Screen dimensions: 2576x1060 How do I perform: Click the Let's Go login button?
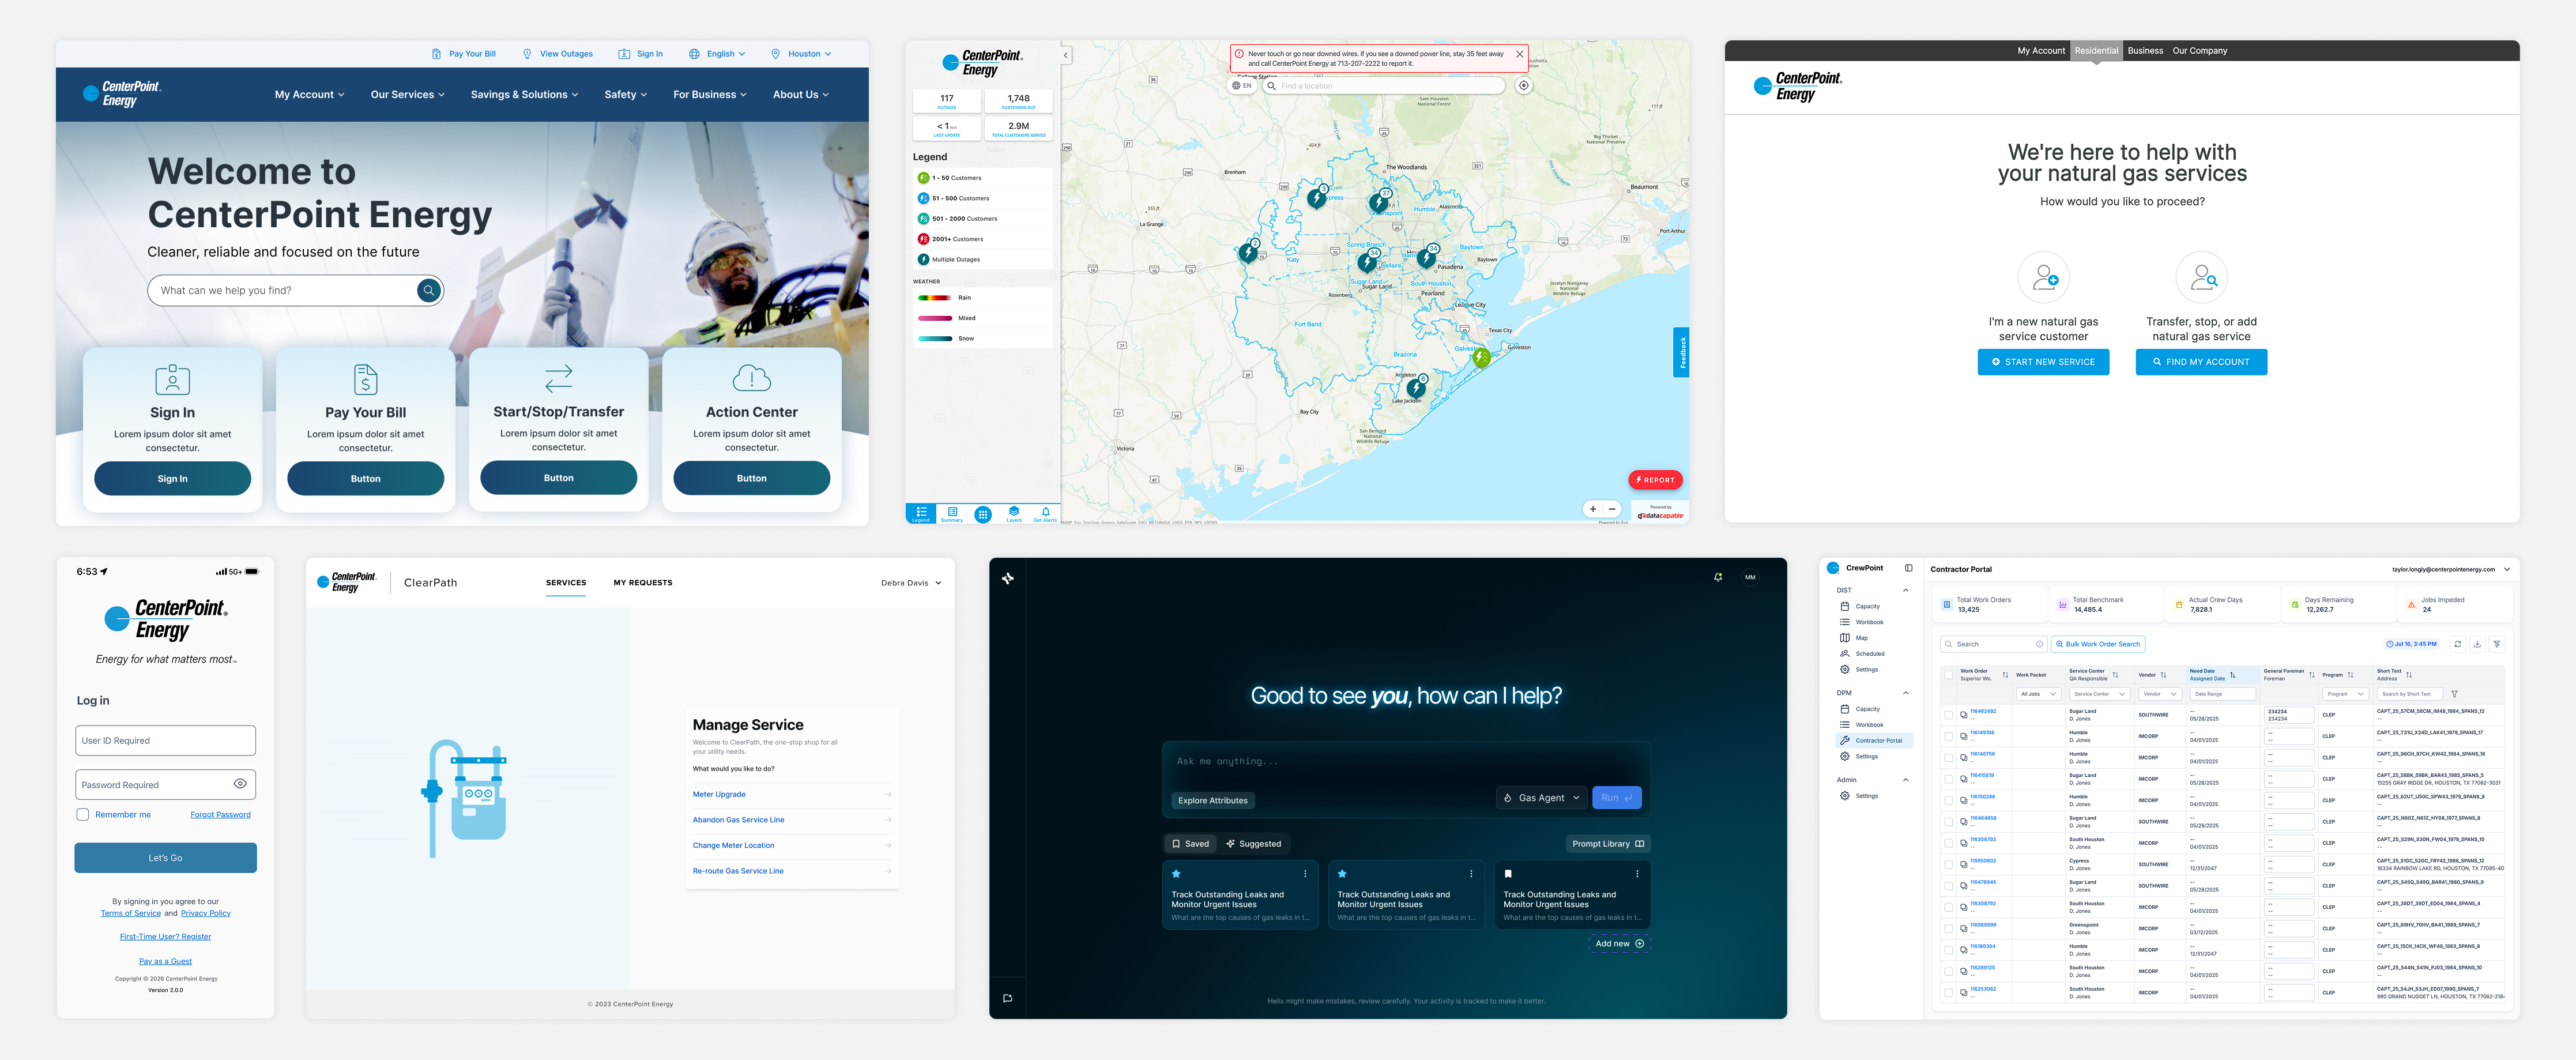[x=165, y=858]
